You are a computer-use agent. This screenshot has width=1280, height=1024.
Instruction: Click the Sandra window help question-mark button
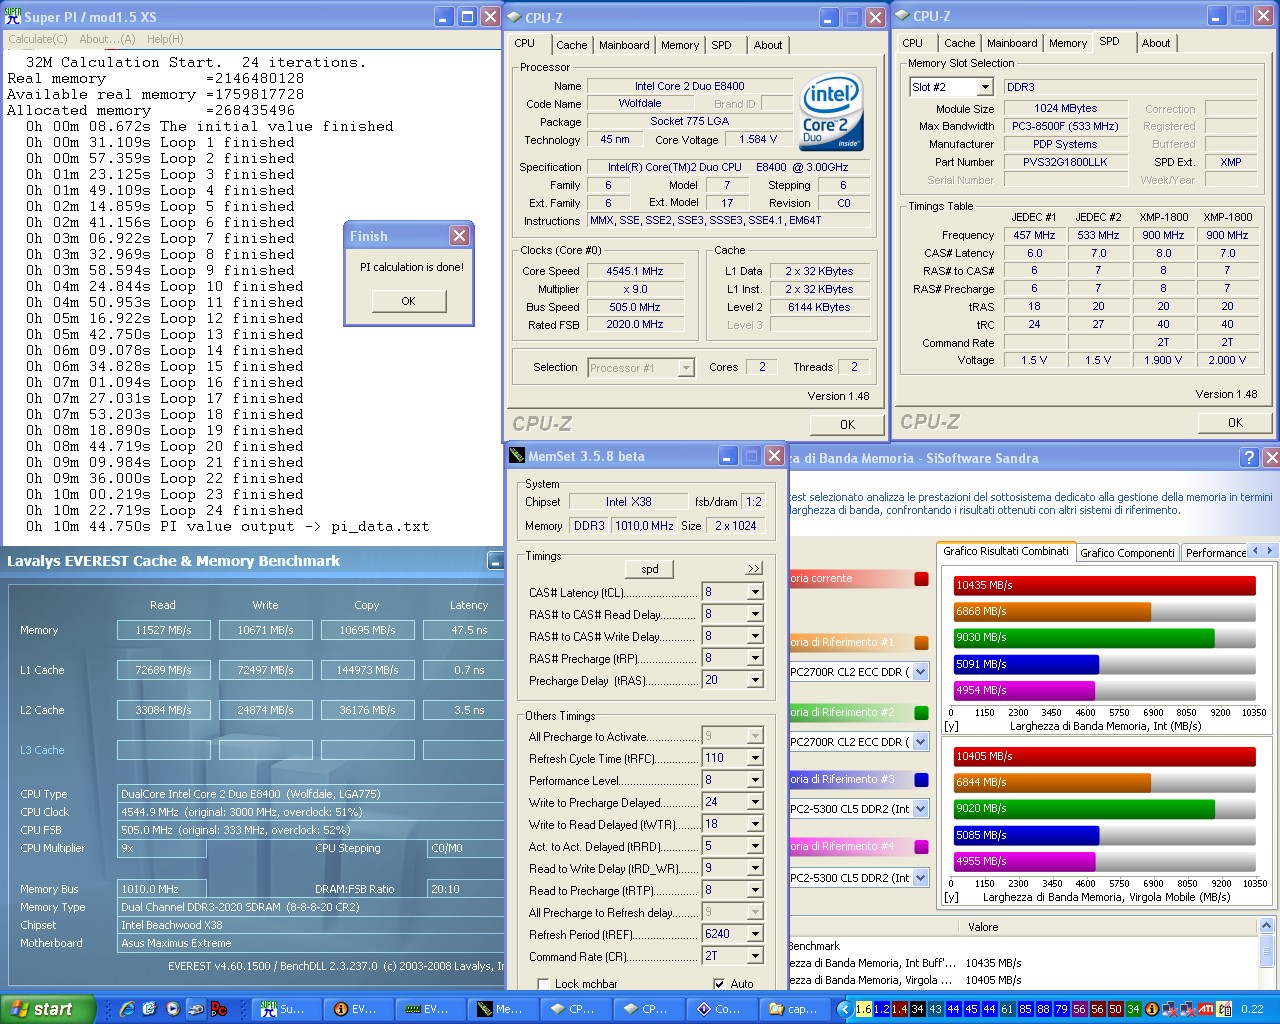1248,457
